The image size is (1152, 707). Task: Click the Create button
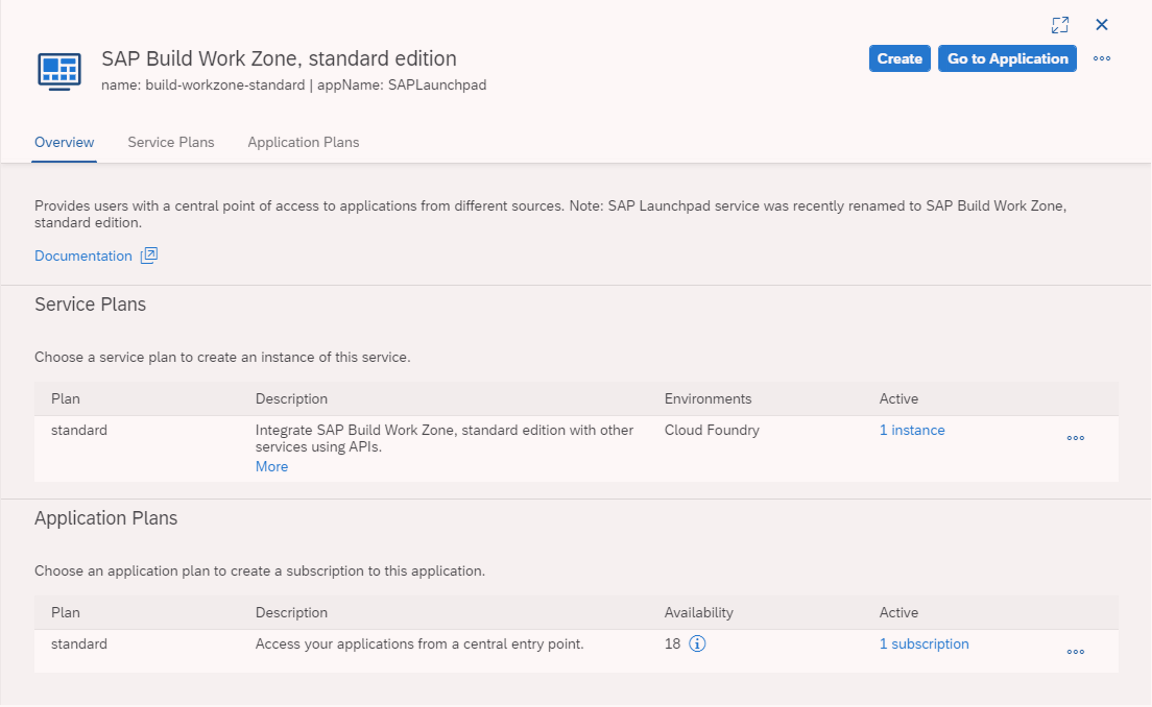click(899, 59)
